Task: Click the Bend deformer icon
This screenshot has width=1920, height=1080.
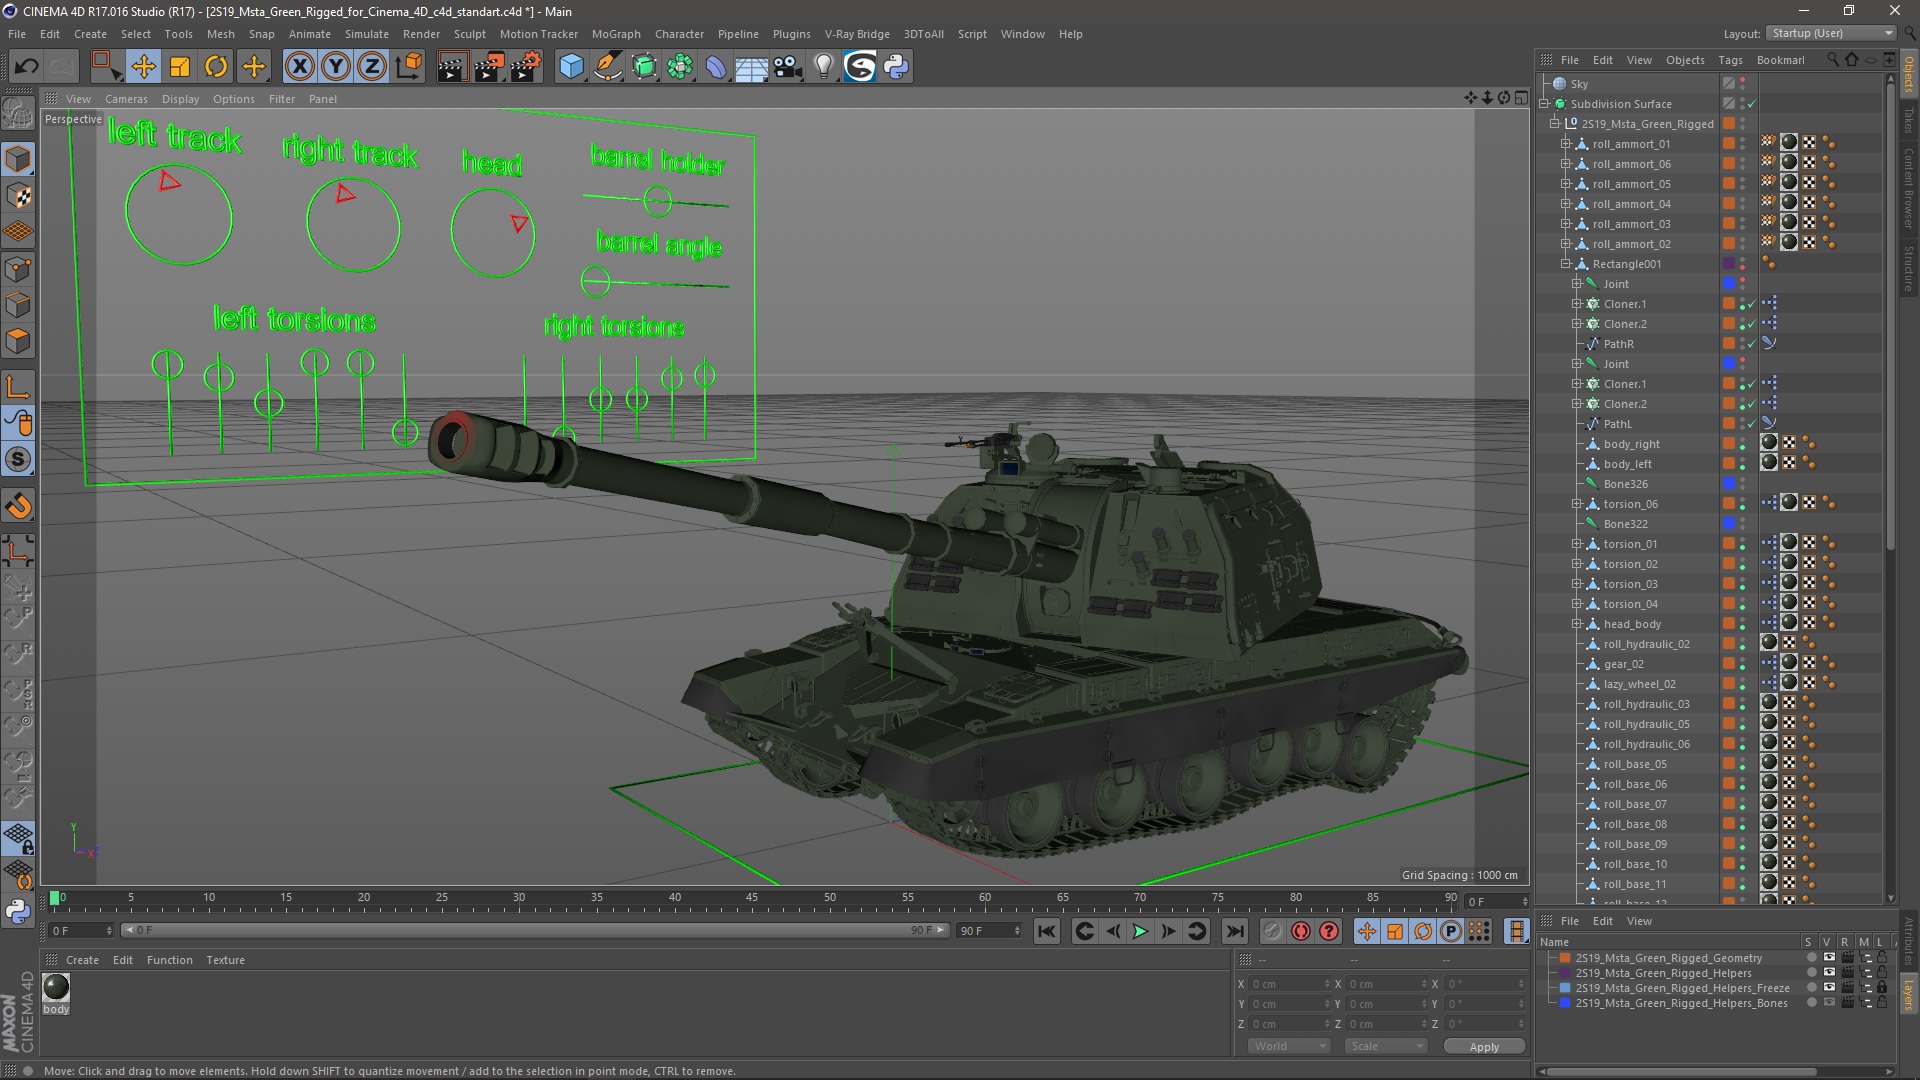Action: [x=716, y=67]
